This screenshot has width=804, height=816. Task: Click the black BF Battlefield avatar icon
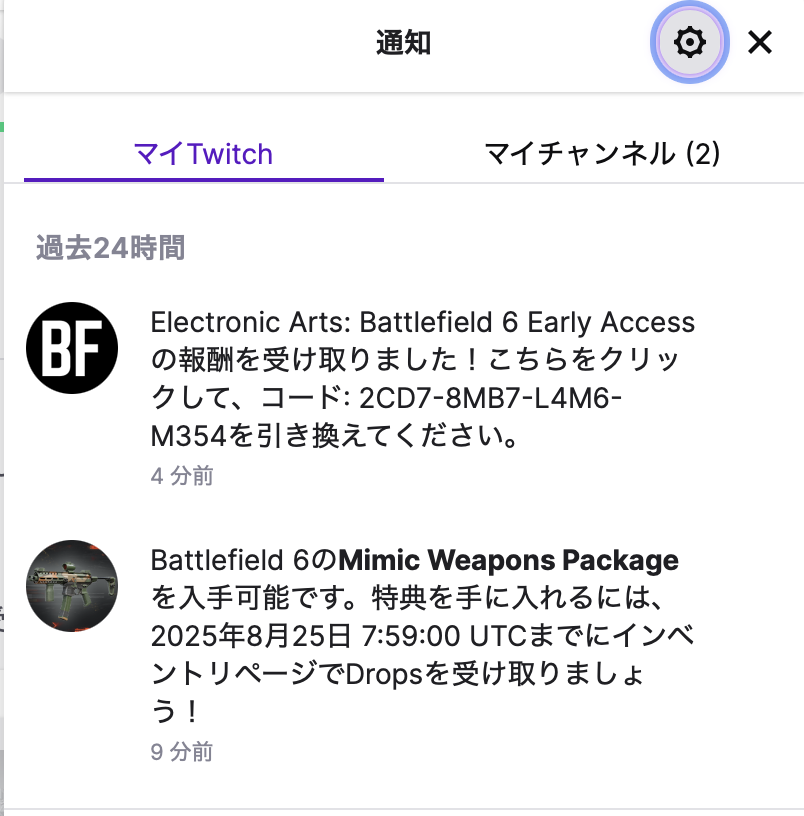coord(72,348)
